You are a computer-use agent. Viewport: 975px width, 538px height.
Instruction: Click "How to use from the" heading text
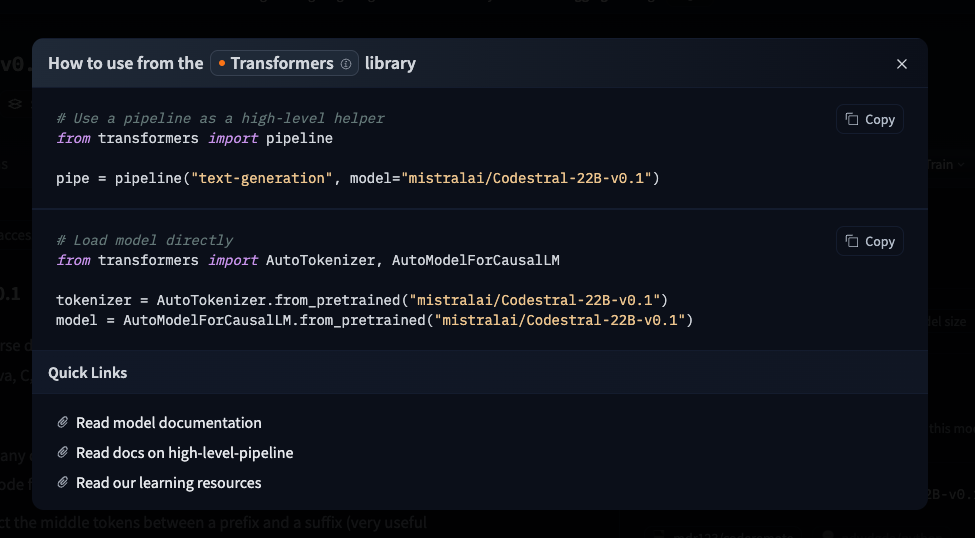126,63
